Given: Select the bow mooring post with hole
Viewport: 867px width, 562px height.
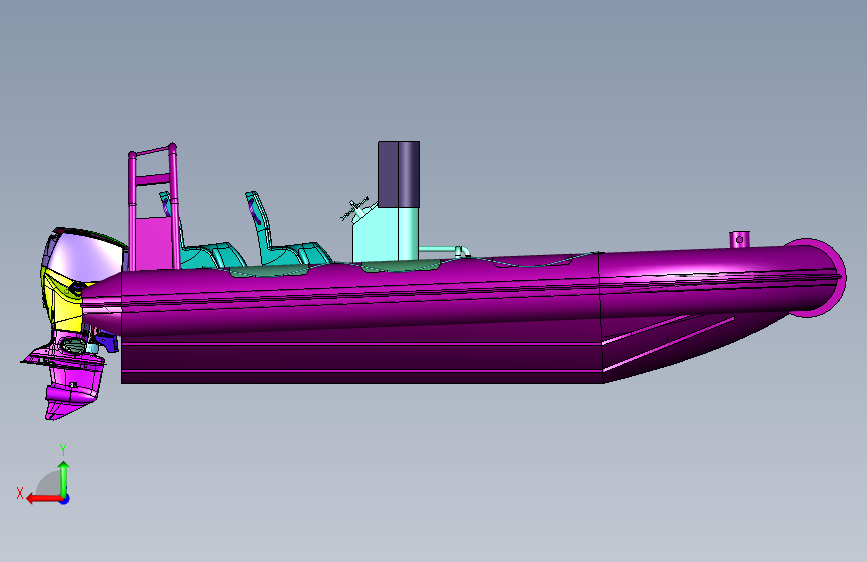Looking at the screenshot, I should tap(739, 239).
